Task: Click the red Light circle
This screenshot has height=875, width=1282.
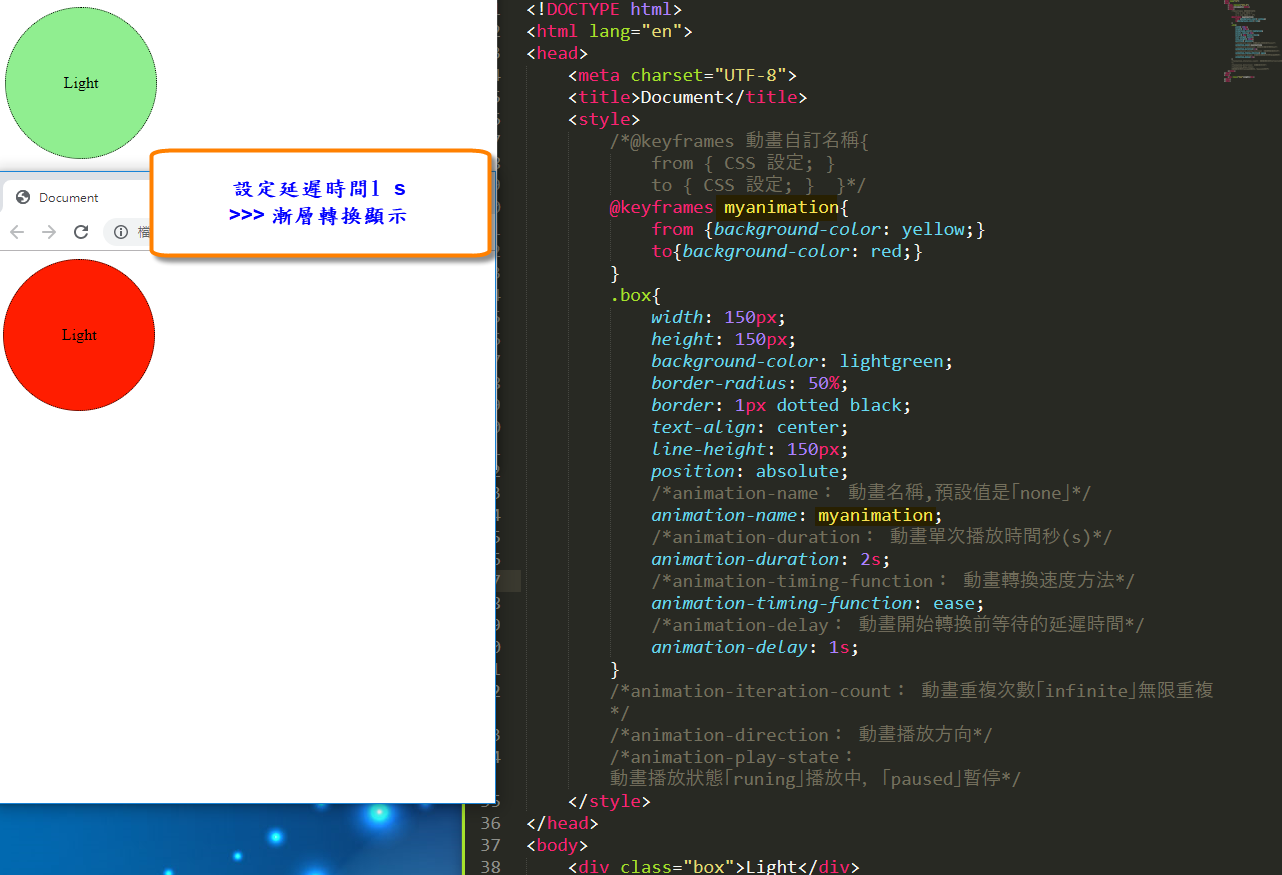Action: coord(79,335)
